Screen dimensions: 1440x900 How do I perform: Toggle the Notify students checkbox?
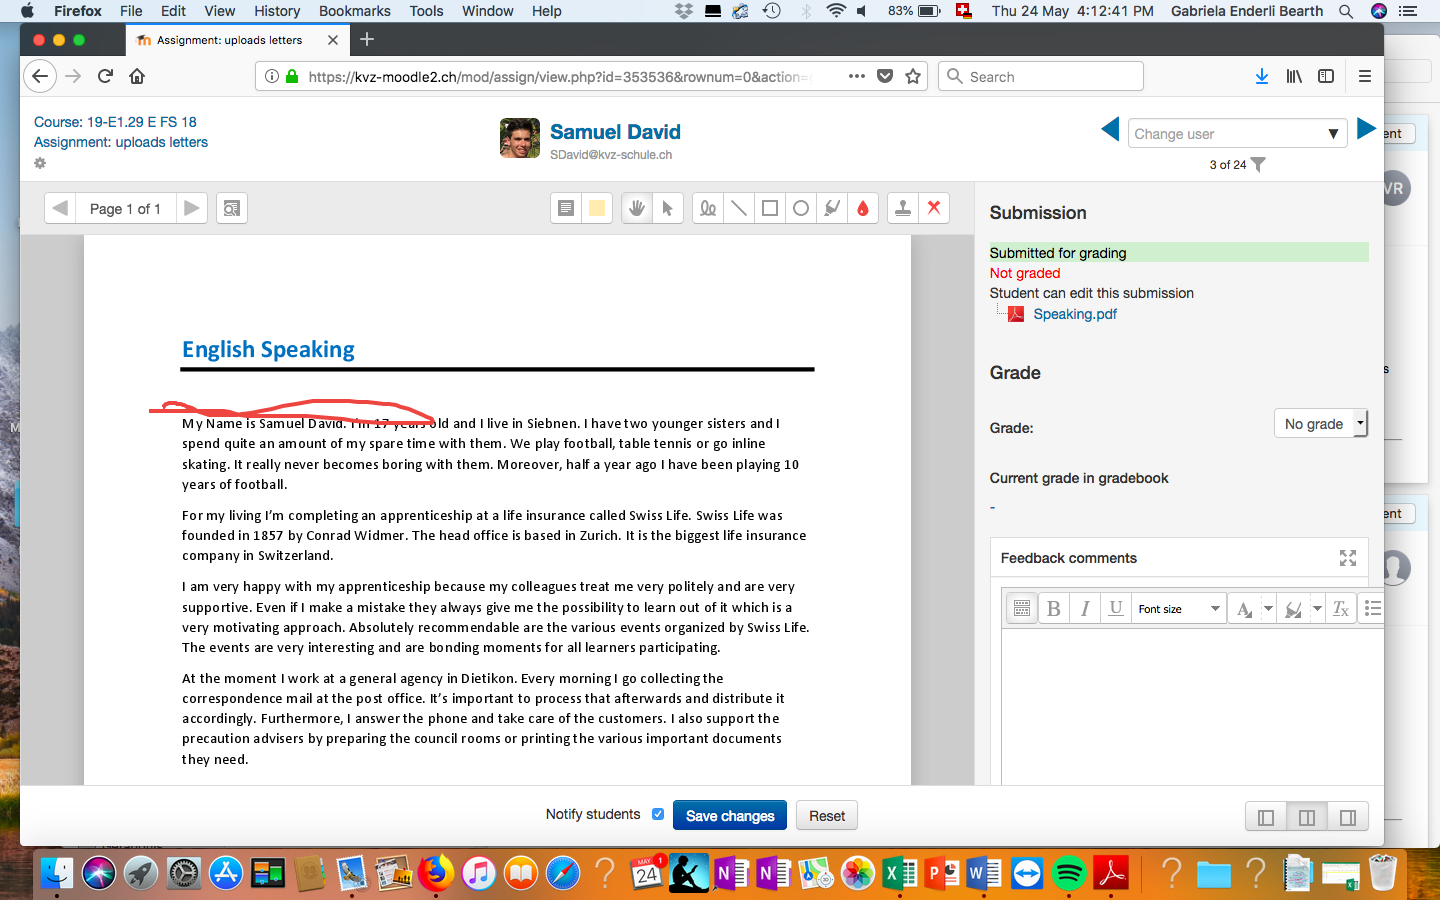pos(658,814)
